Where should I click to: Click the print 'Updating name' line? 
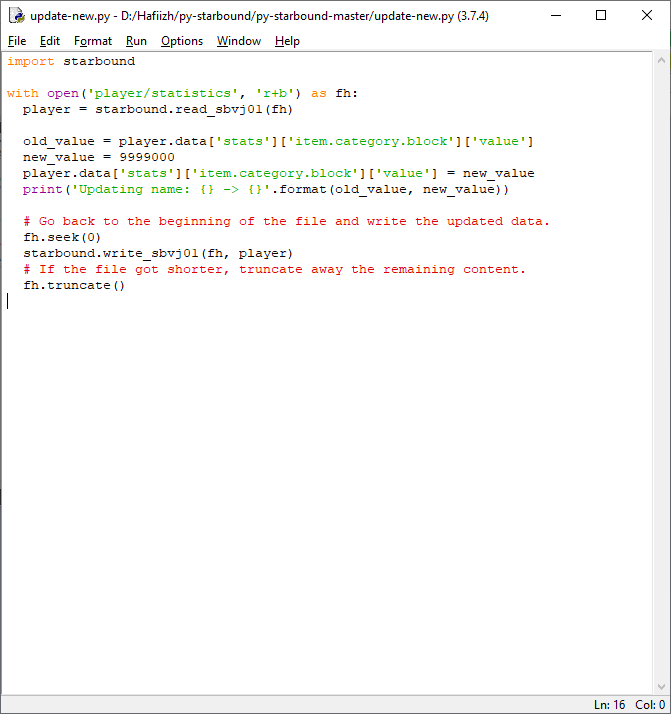266,189
